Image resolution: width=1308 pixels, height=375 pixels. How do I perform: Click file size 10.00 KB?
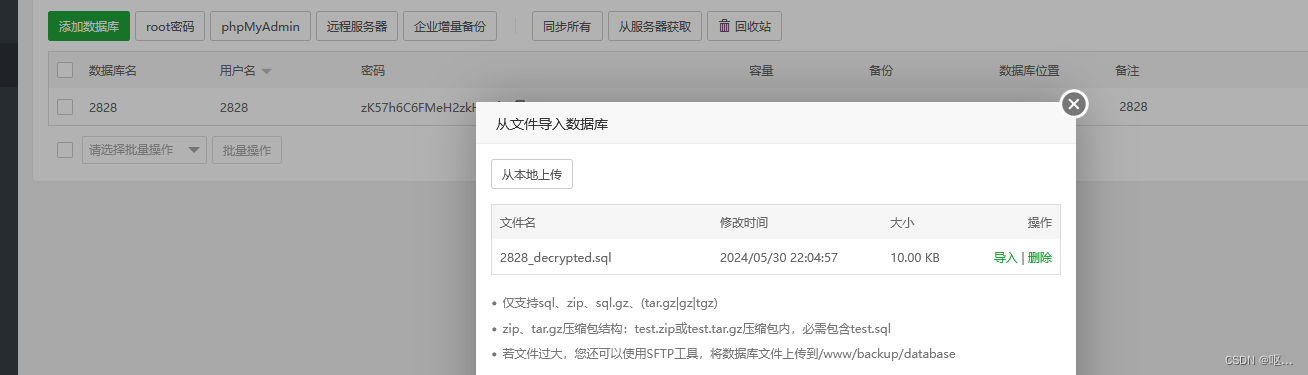(915, 257)
